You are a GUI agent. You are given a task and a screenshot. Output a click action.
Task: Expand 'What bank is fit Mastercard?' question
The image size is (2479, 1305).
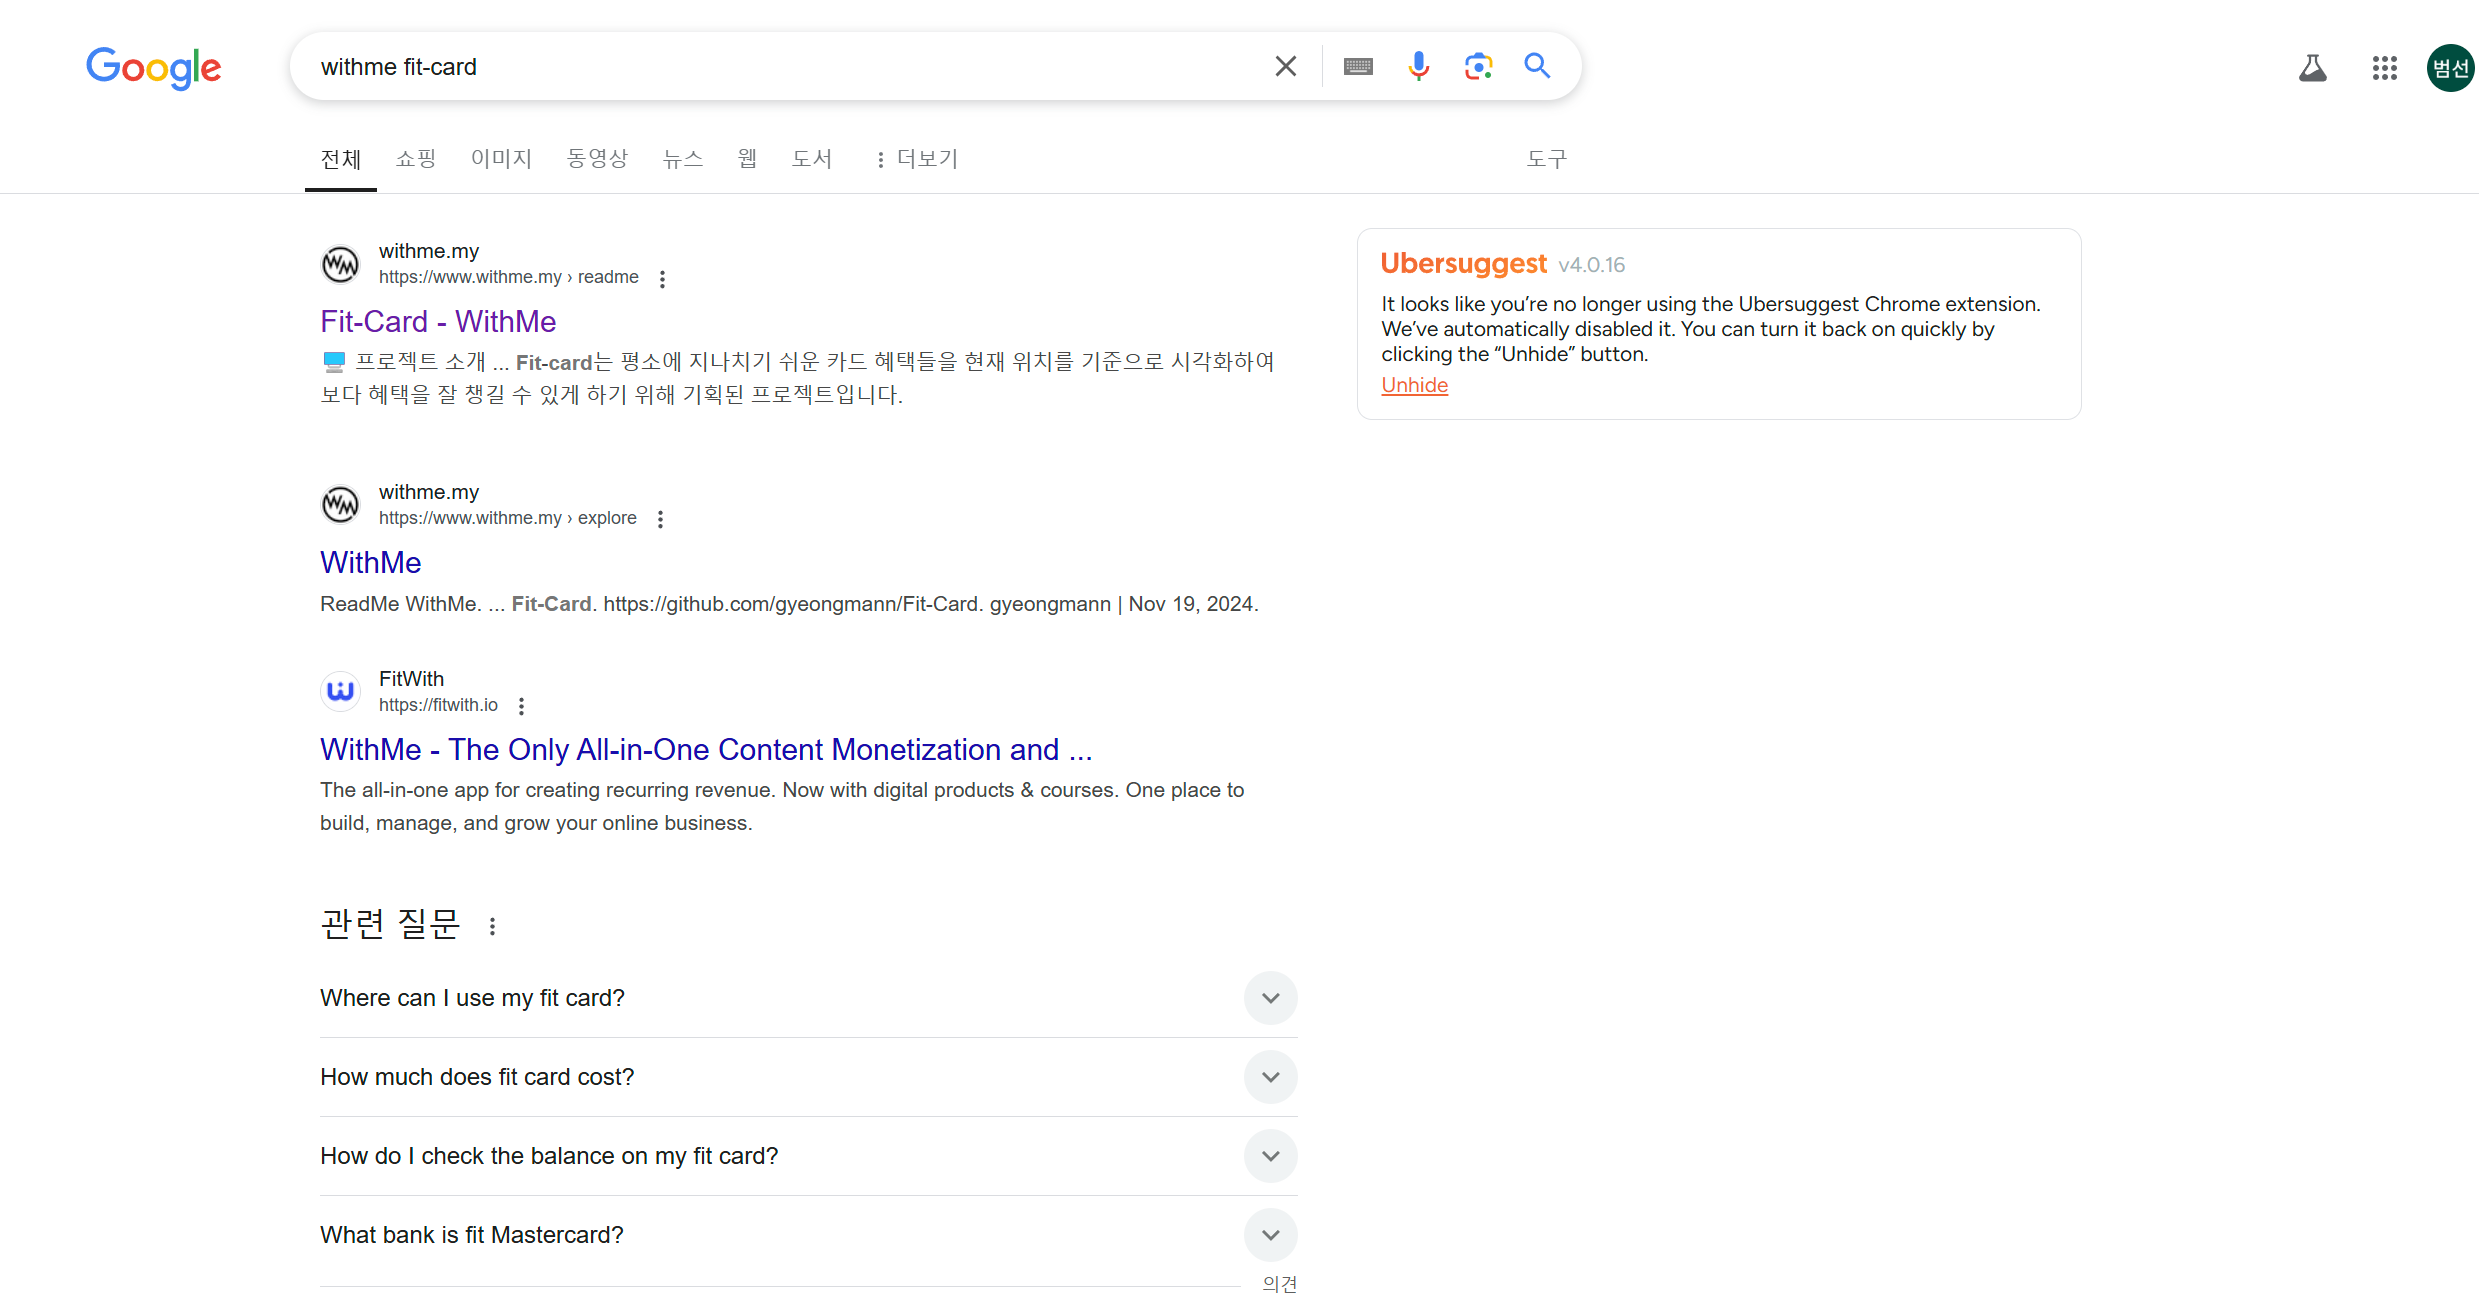1270,1235
